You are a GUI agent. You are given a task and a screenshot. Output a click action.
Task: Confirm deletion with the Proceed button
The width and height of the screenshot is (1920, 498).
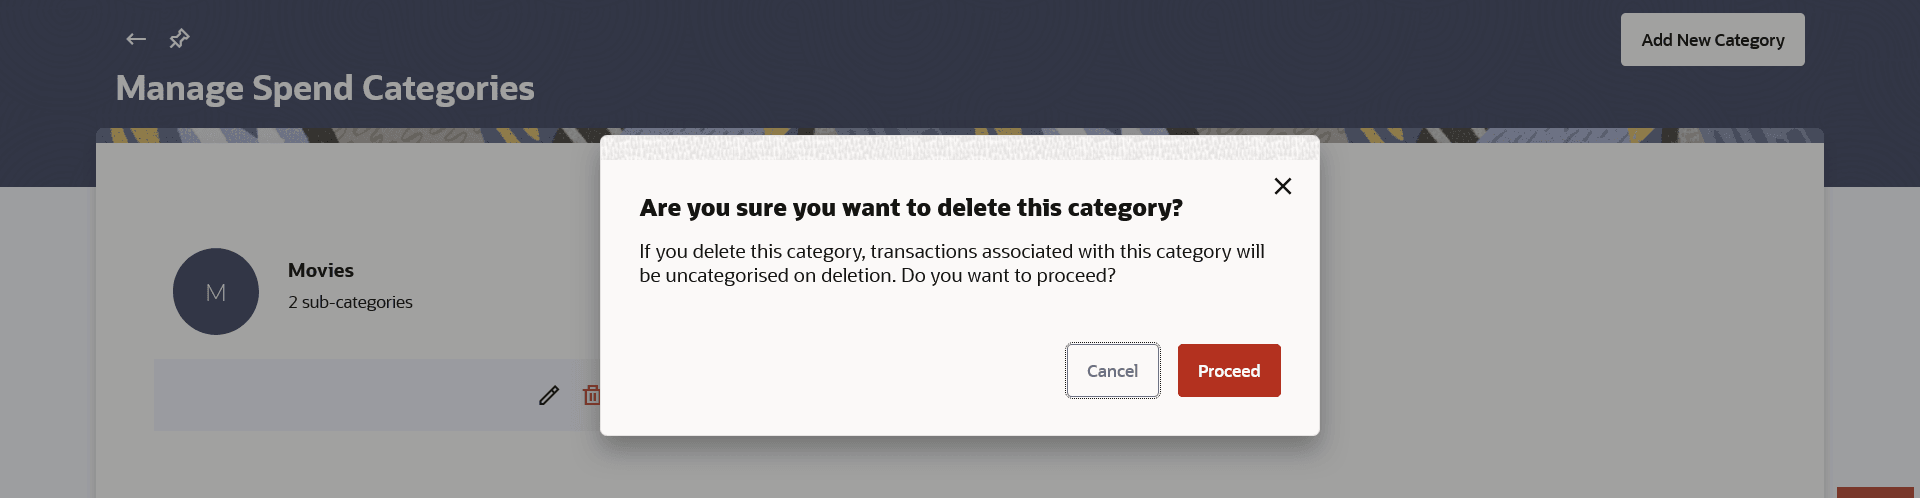coord(1228,371)
